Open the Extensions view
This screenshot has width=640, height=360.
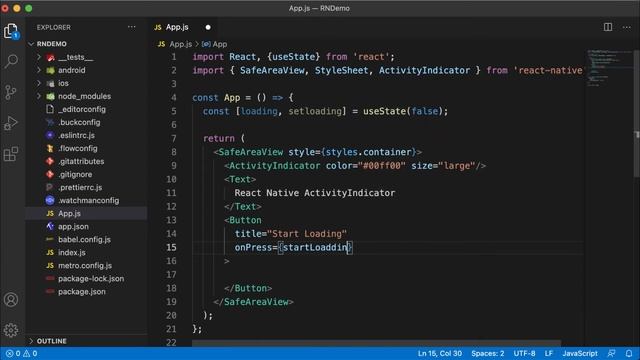[x=11, y=154]
